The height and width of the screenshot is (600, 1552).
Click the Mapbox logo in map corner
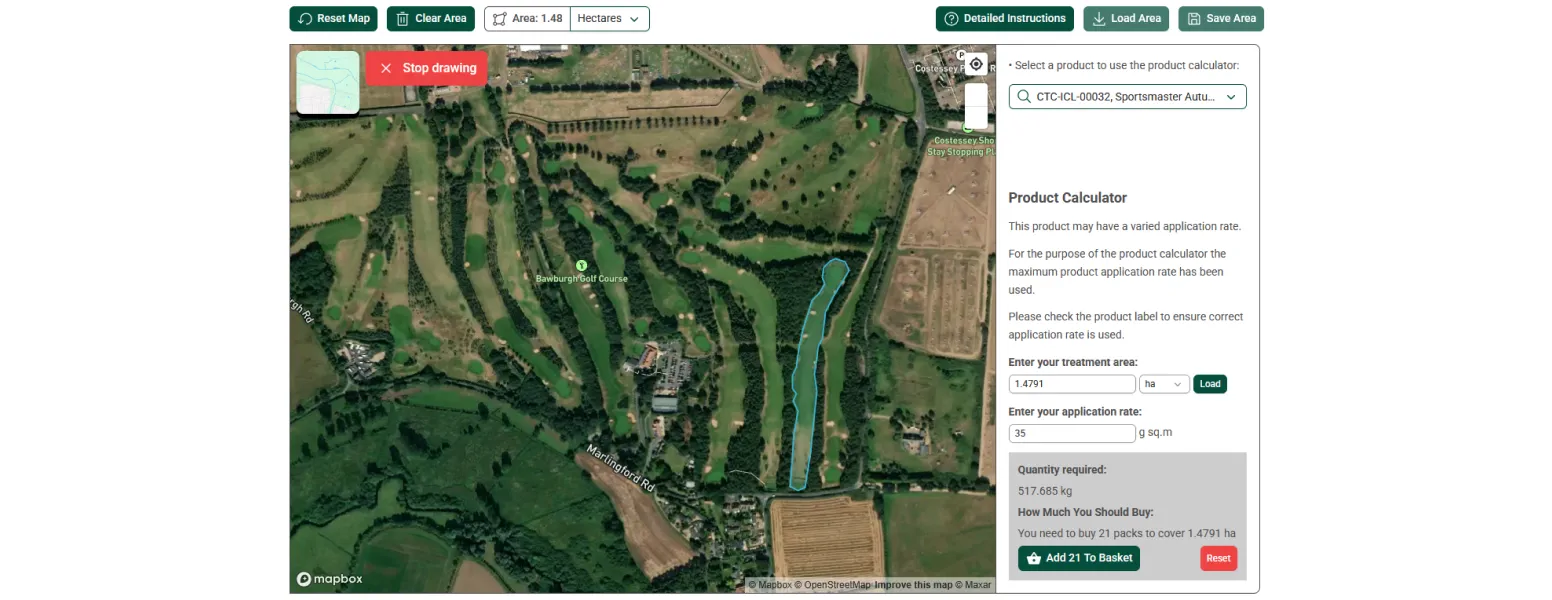tap(329, 579)
